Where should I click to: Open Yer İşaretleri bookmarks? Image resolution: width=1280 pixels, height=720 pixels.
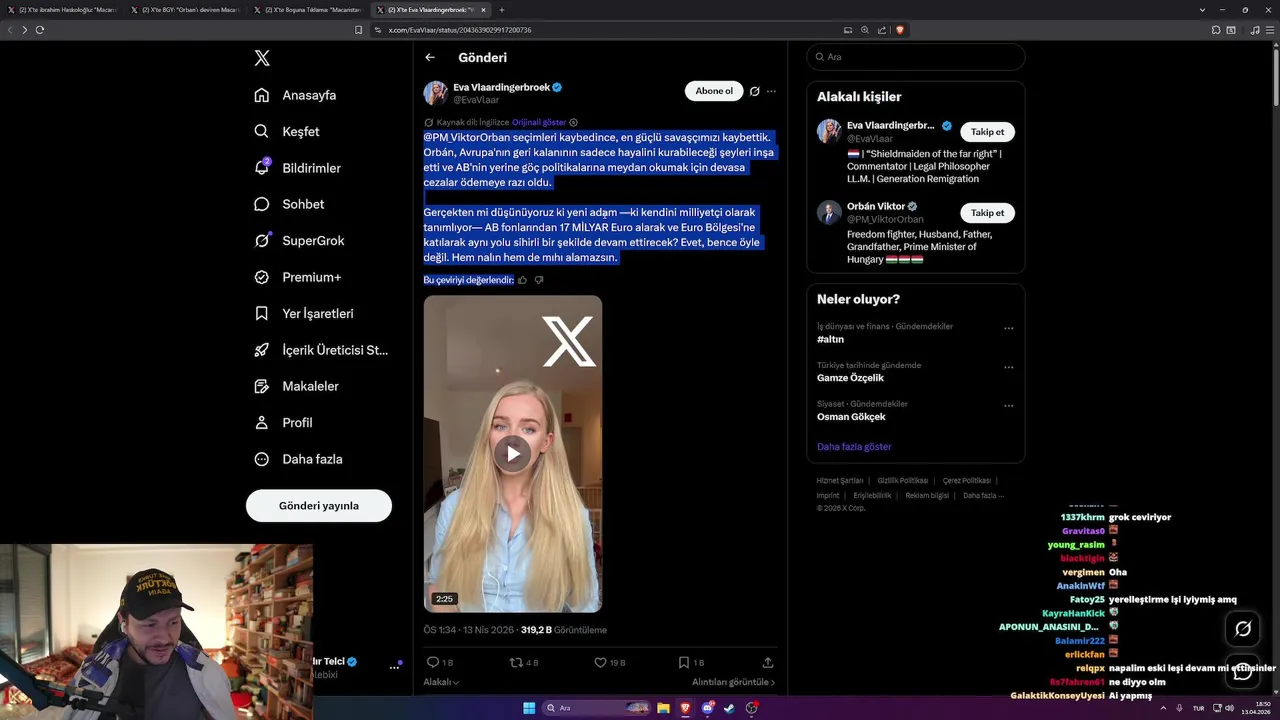click(304, 313)
